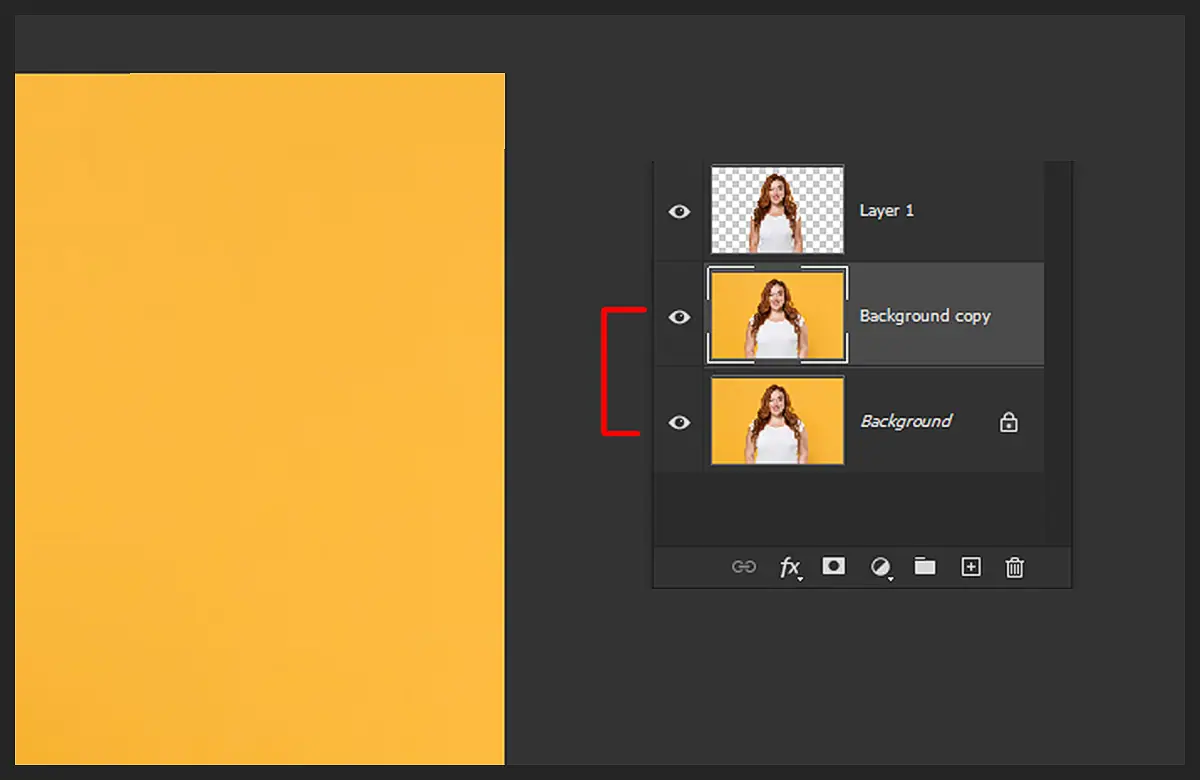
Task: Delete the layer using the trash icon
Action: [x=1015, y=567]
